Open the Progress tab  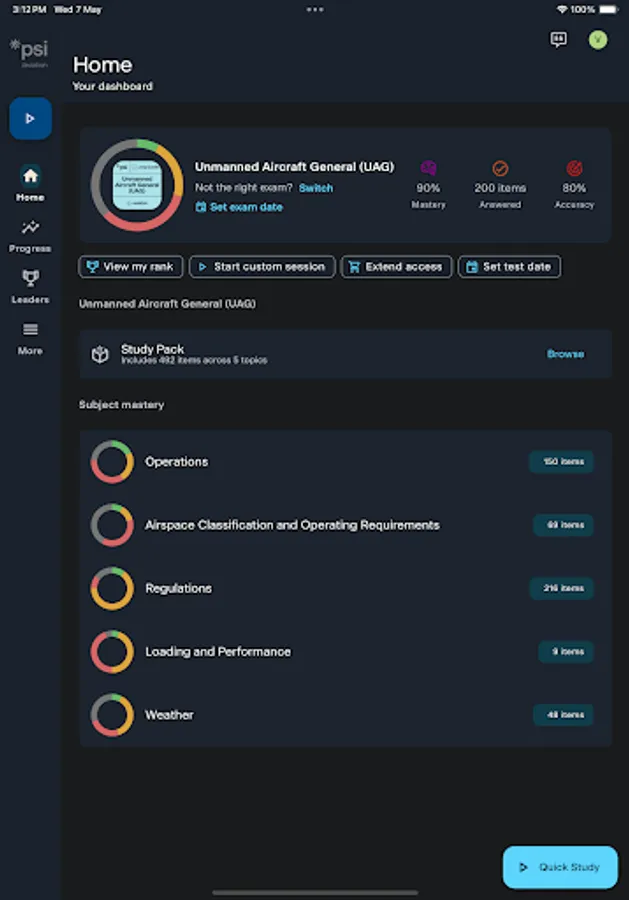(x=30, y=236)
